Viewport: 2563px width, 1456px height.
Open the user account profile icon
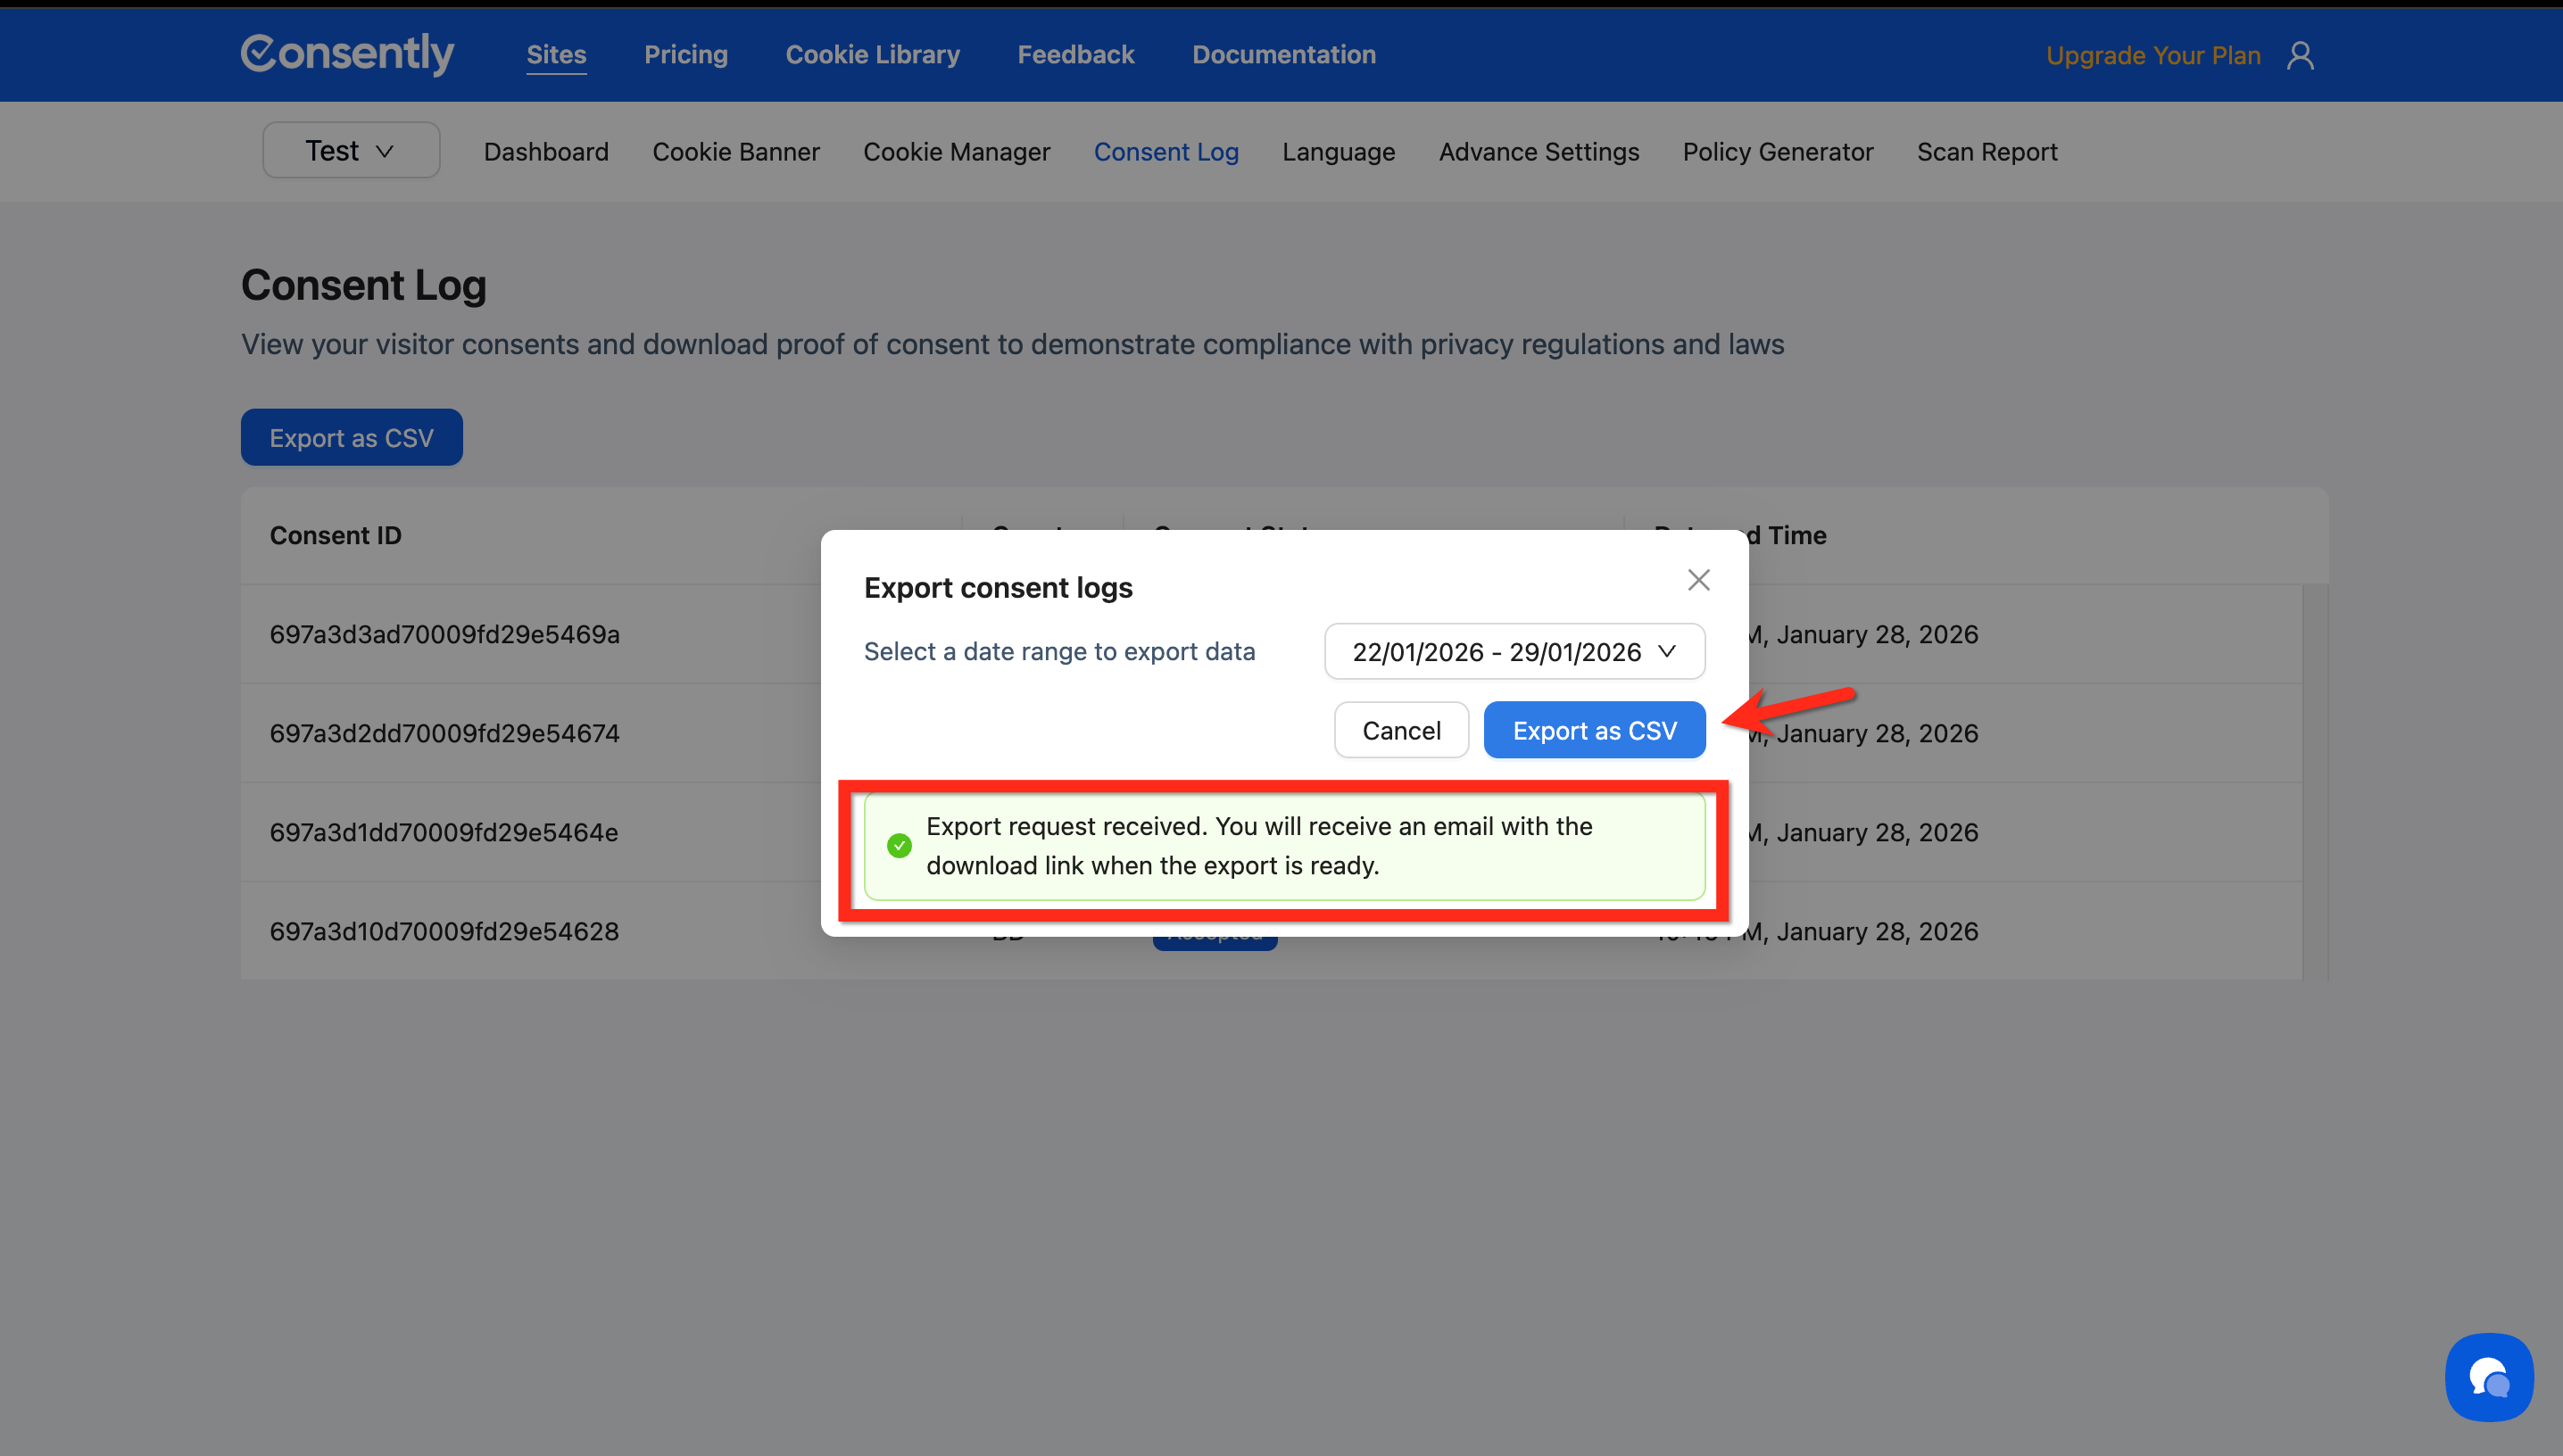2300,55
